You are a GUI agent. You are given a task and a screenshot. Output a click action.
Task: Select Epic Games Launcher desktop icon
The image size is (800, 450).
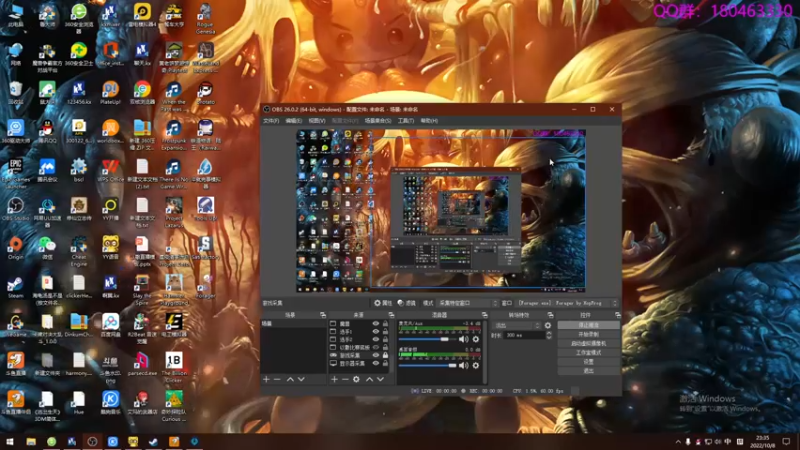click(x=15, y=172)
